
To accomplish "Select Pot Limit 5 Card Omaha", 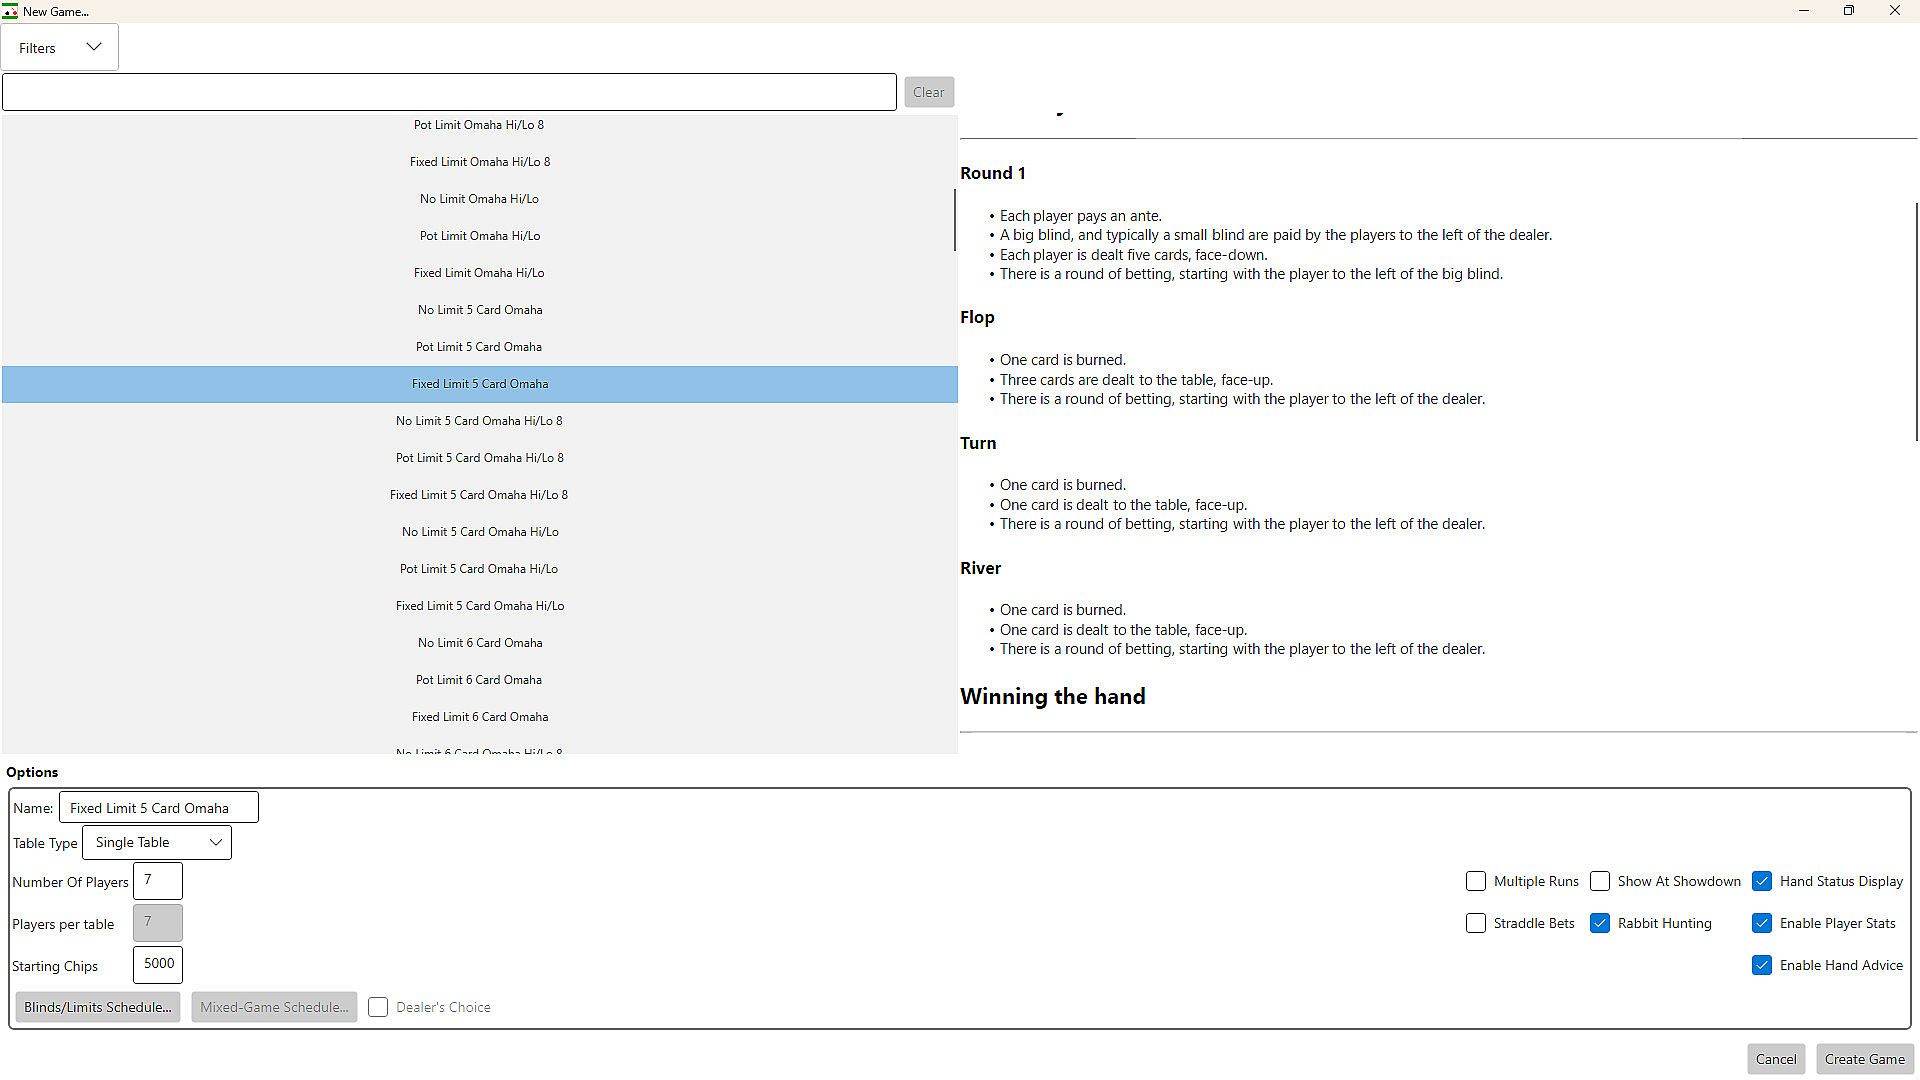I will click(479, 347).
